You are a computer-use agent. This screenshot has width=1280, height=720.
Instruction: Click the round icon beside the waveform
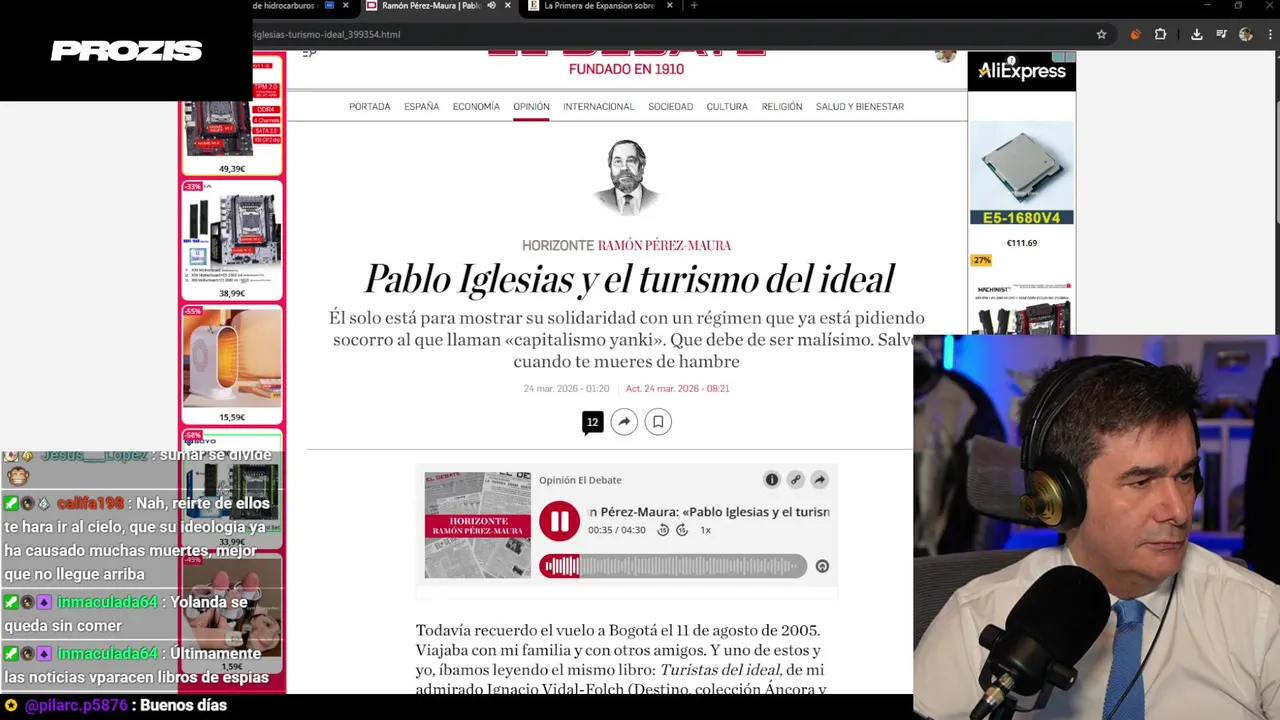[822, 566]
